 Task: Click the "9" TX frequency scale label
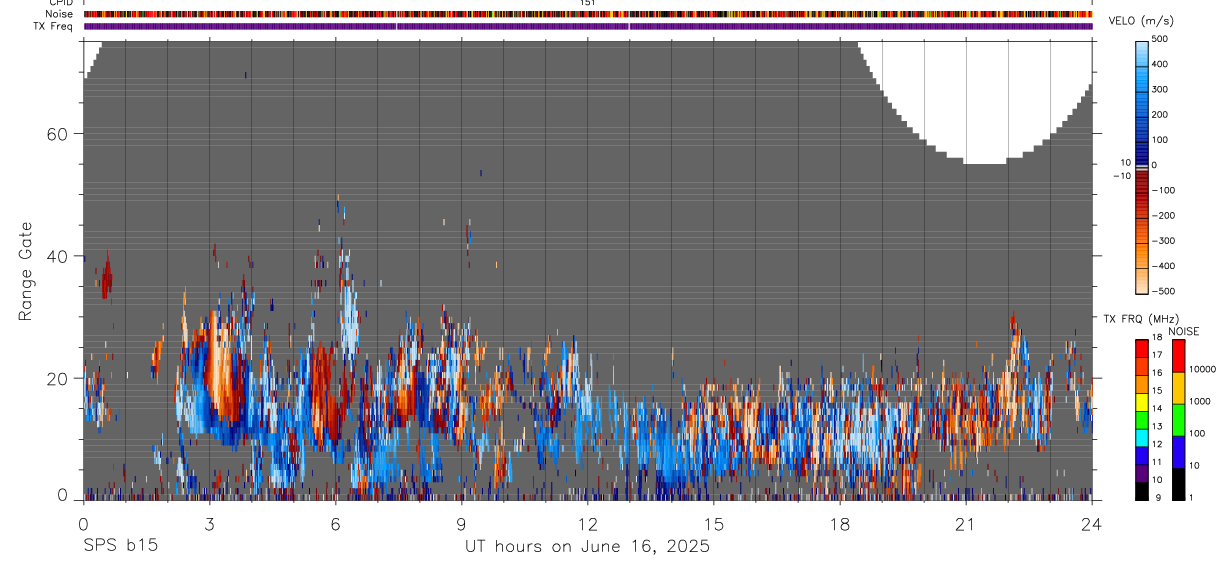pyautogui.click(x=1158, y=497)
